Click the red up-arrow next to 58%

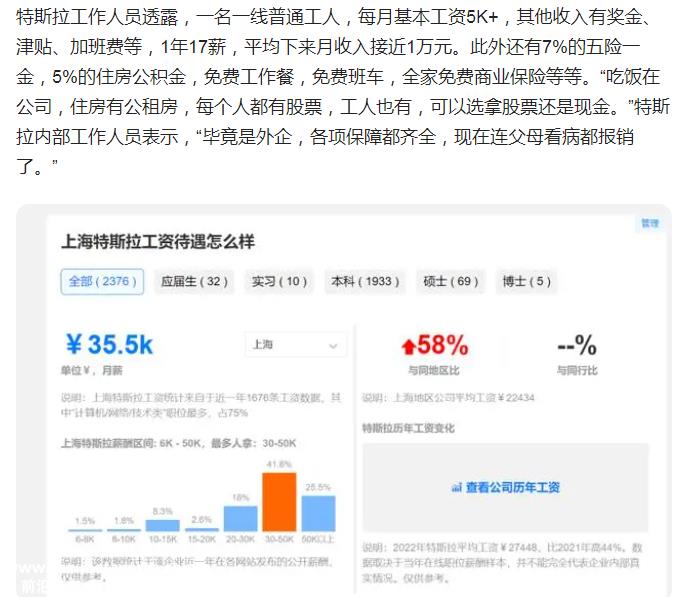408,347
